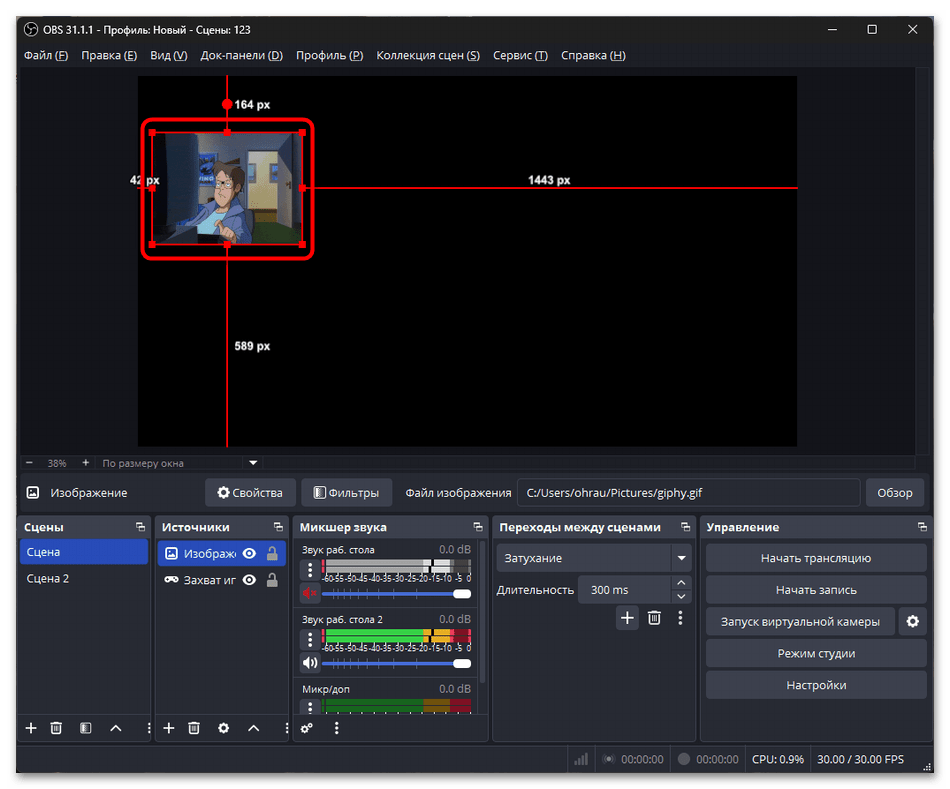
Task: Browse for image with Обзор button
Action: tap(894, 493)
